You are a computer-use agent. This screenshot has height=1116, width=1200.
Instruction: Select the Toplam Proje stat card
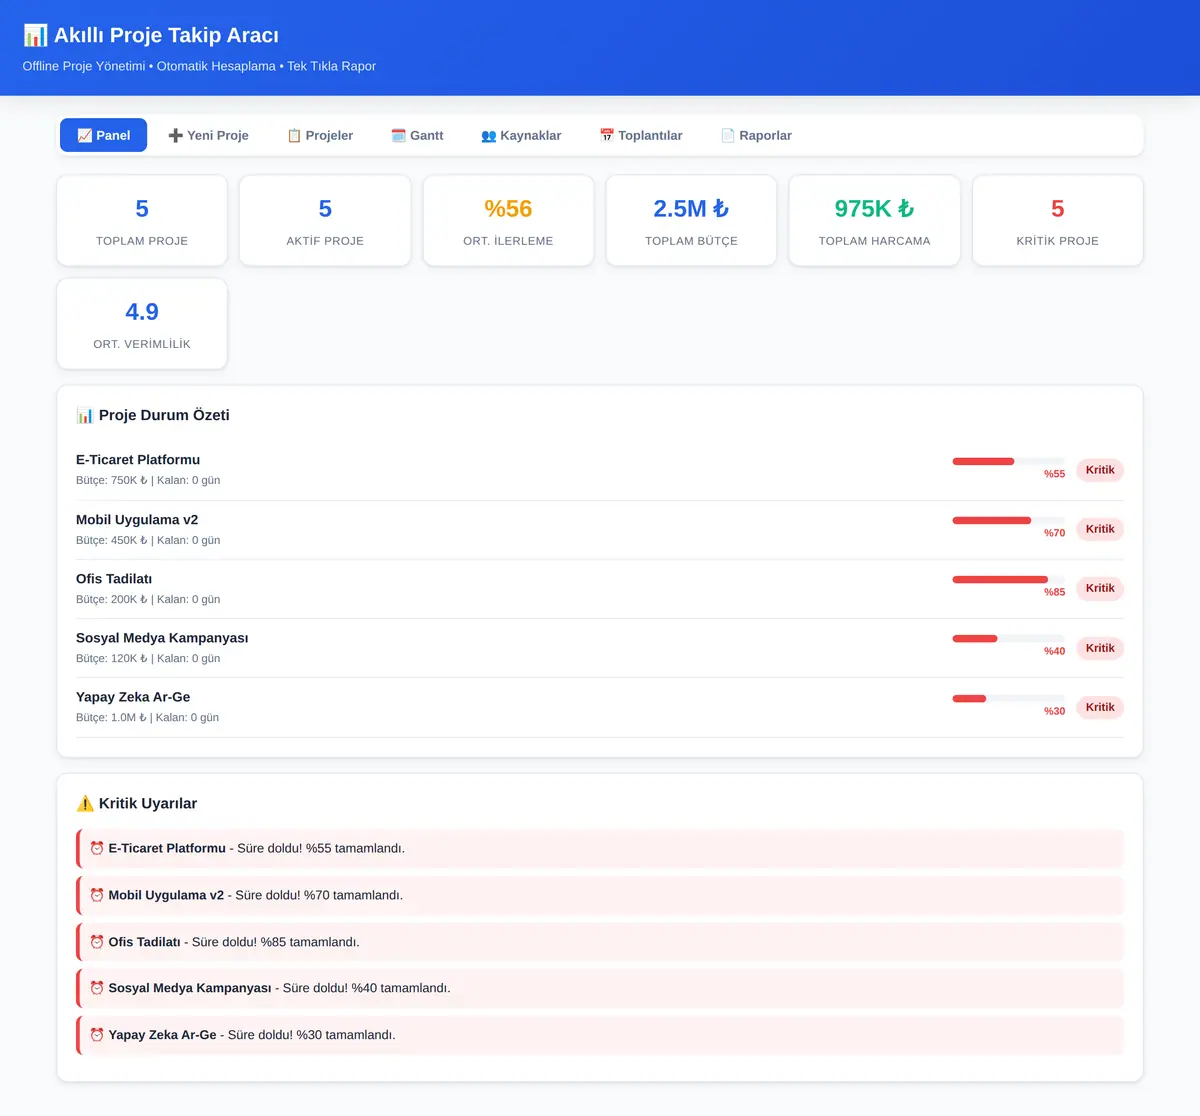[142, 221]
